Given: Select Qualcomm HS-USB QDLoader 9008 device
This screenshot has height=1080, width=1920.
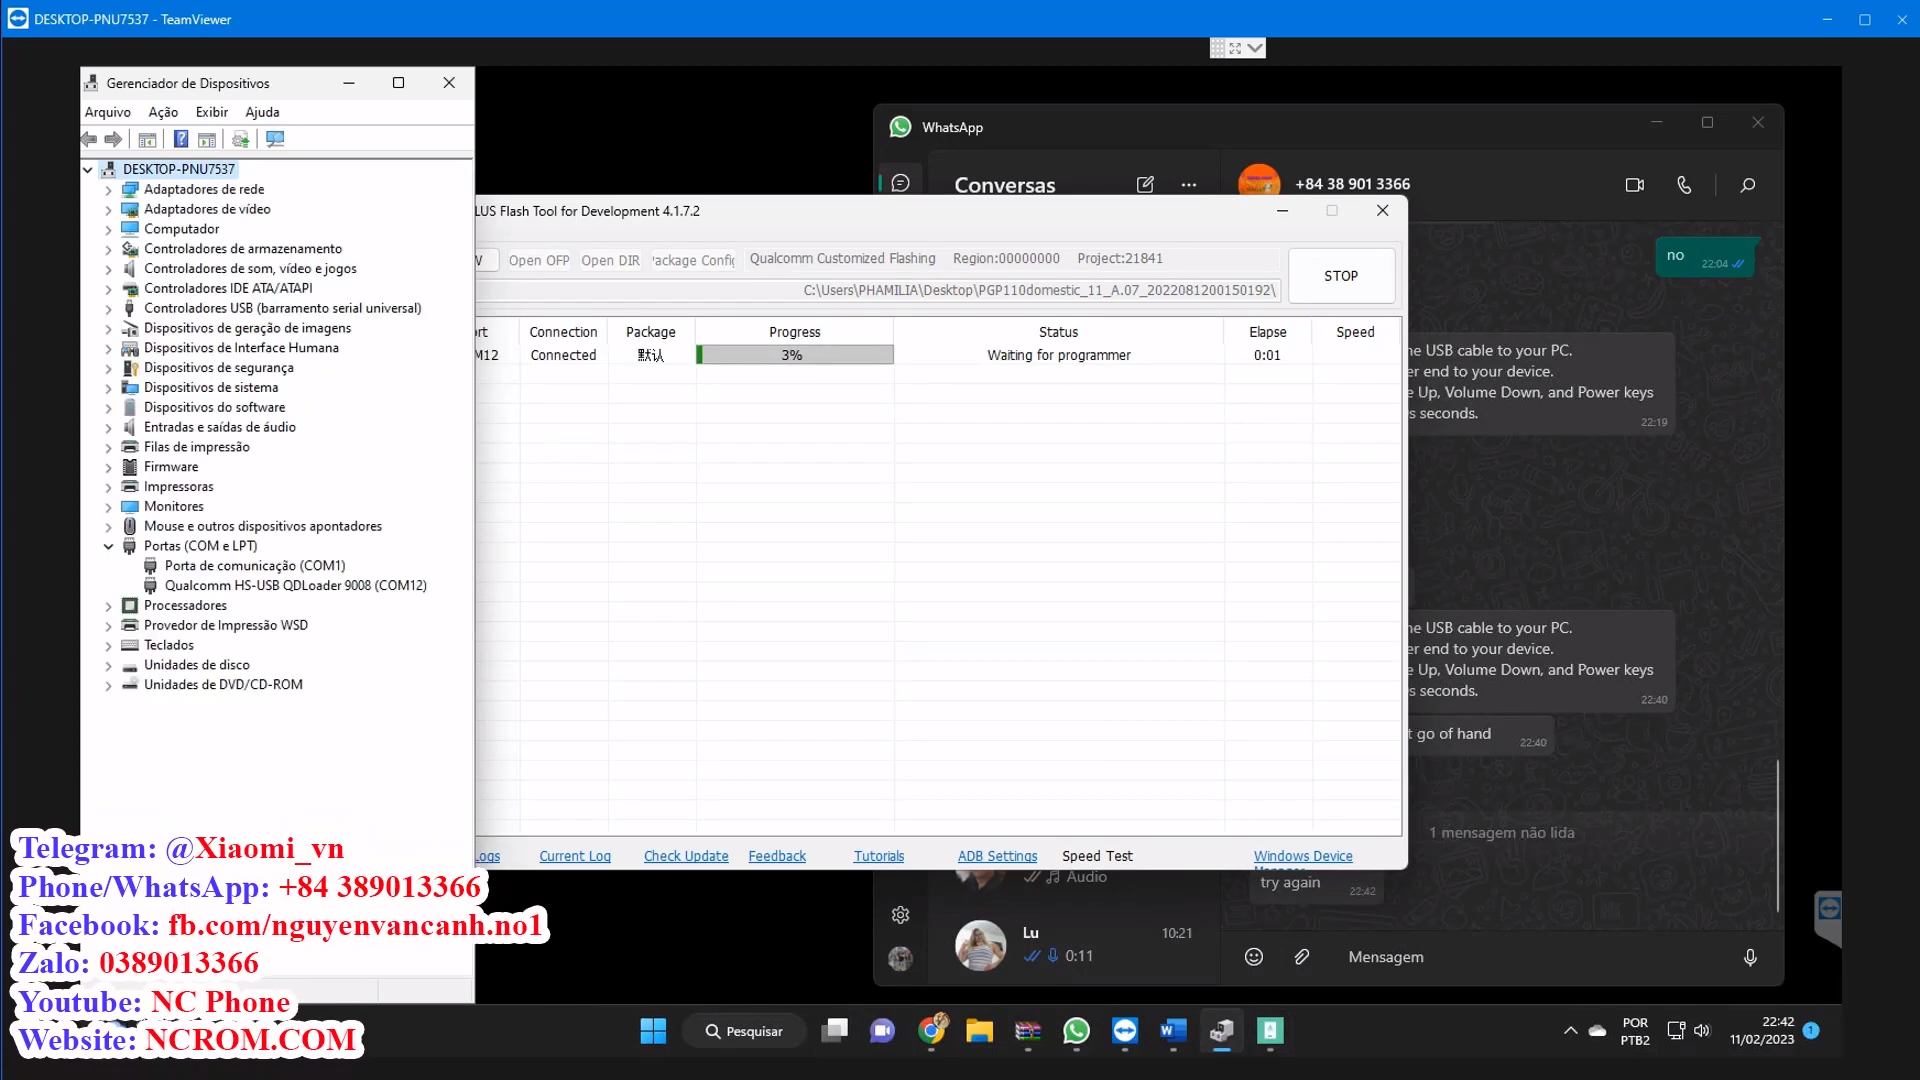Looking at the screenshot, I should [295, 586].
